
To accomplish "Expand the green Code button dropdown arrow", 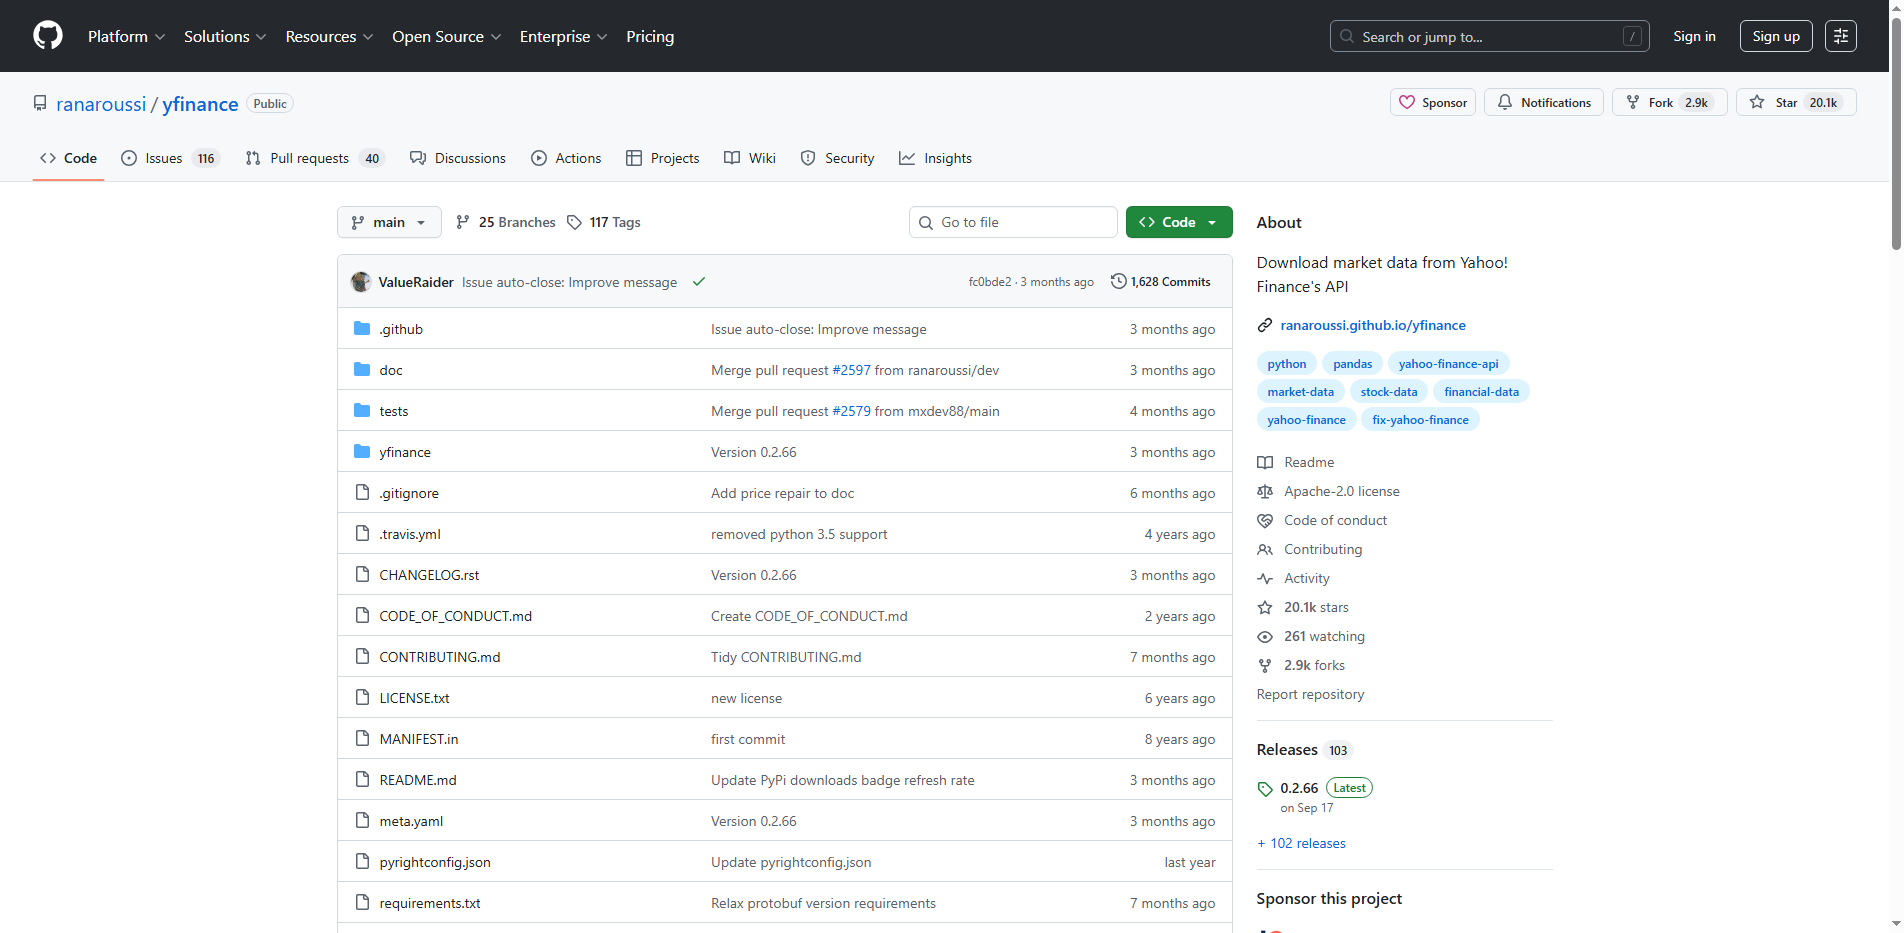I will pos(1213,222).
